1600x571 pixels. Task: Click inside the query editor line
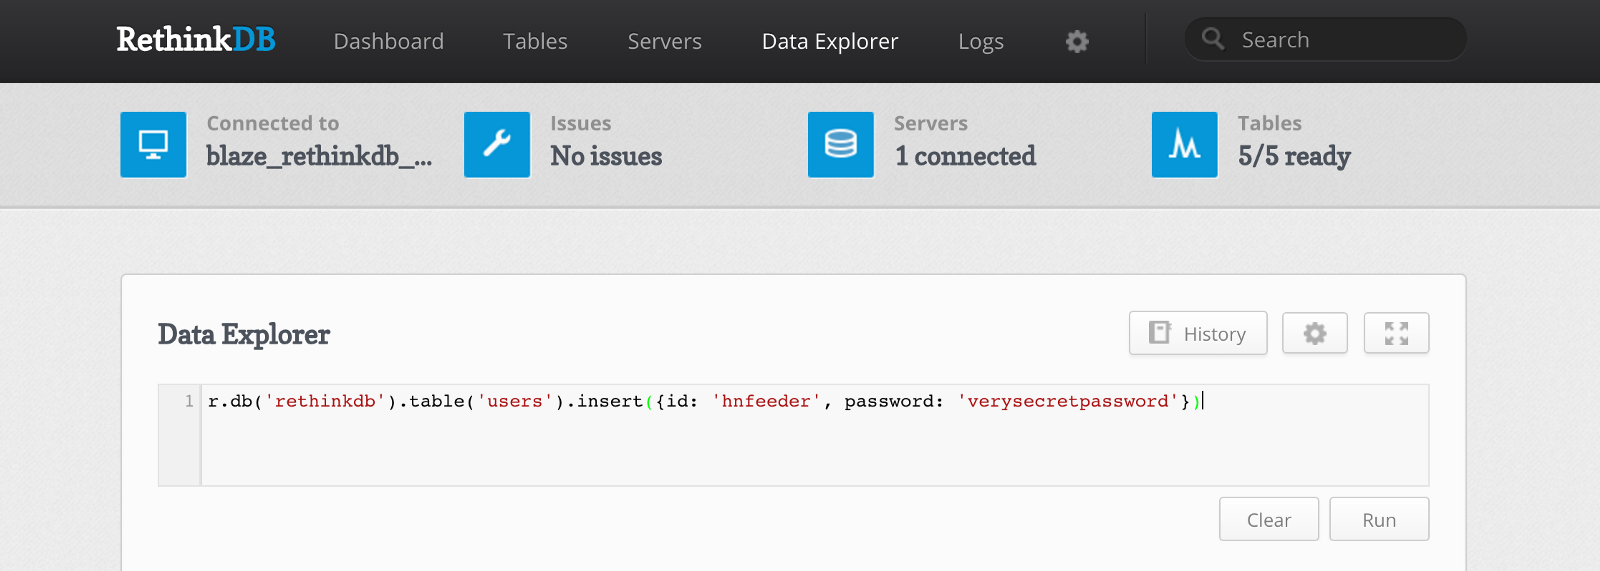coord(700,401)
